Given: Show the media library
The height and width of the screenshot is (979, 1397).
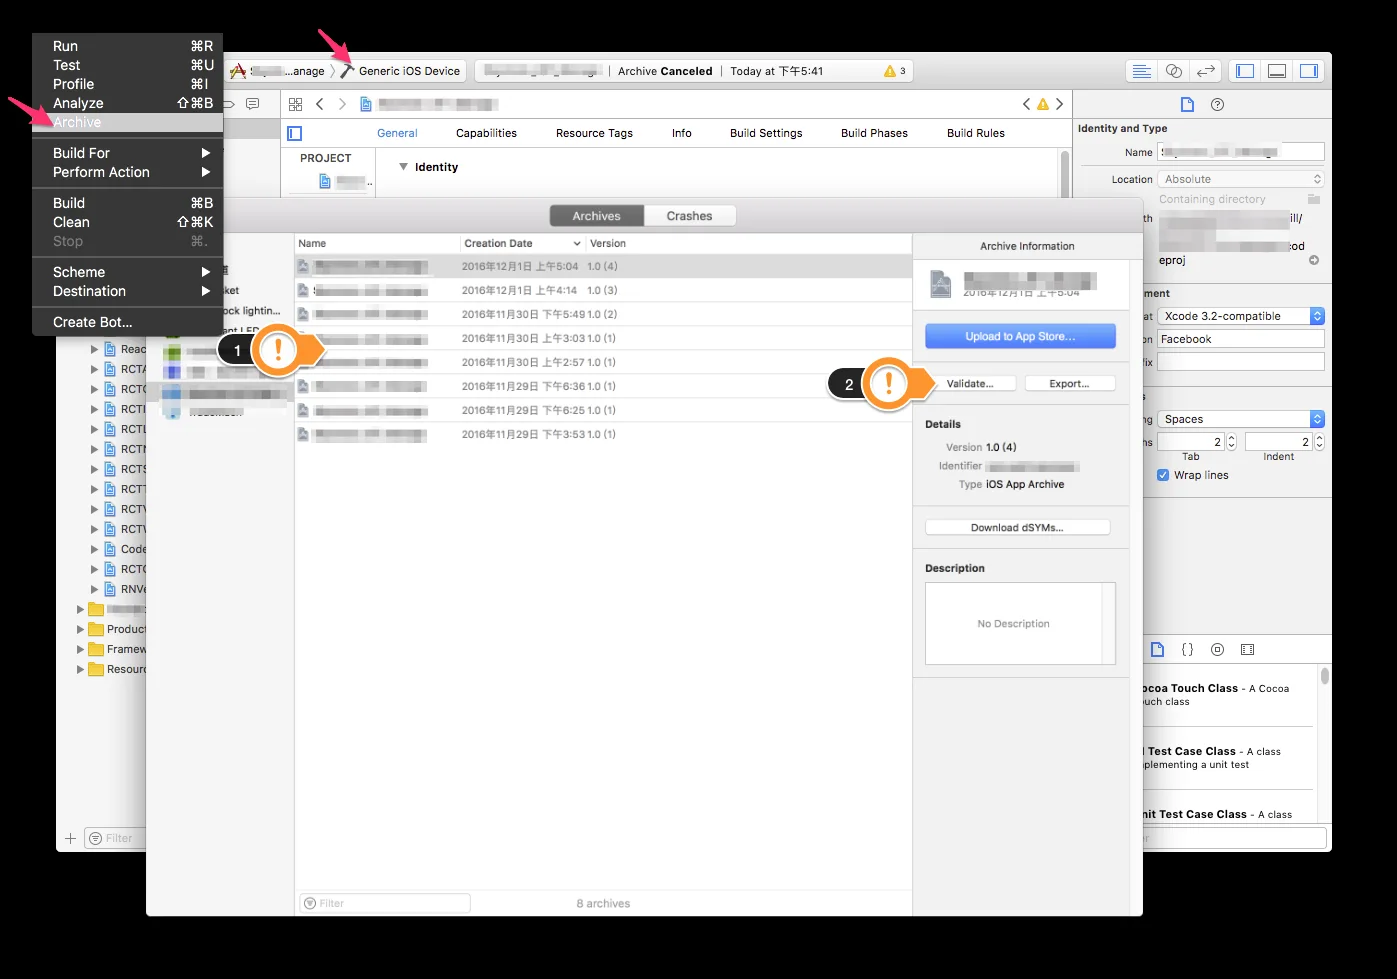Looking at the screenshot, I should [x=1247, y=649].
